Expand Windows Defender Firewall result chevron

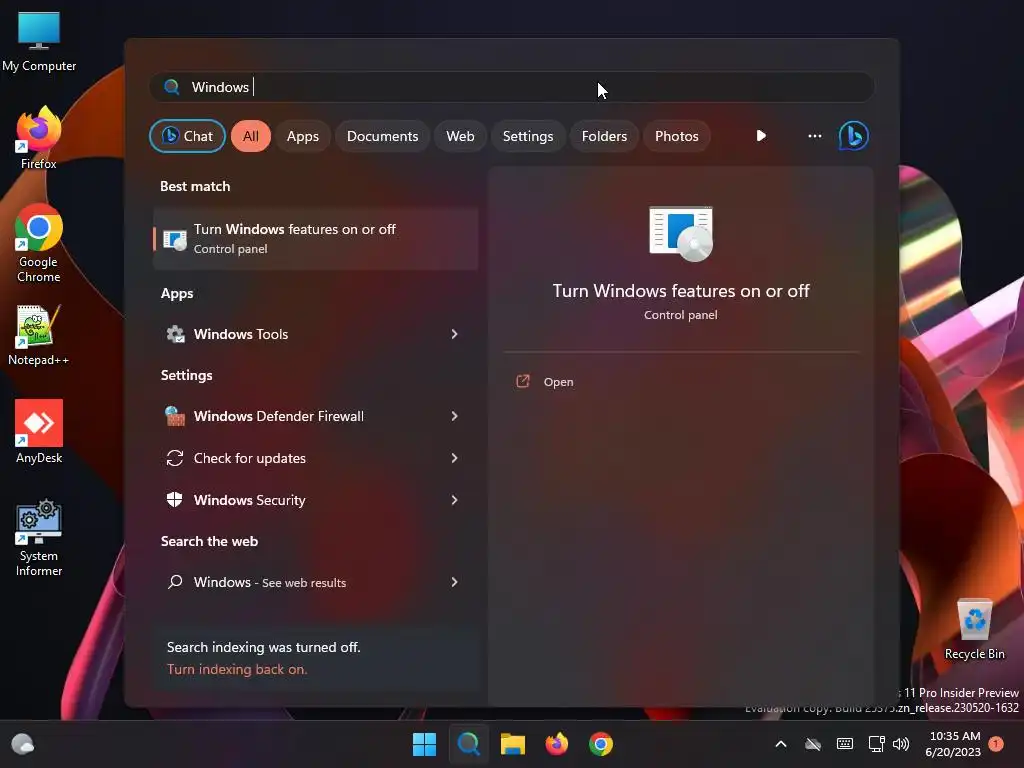click(455, 416)
